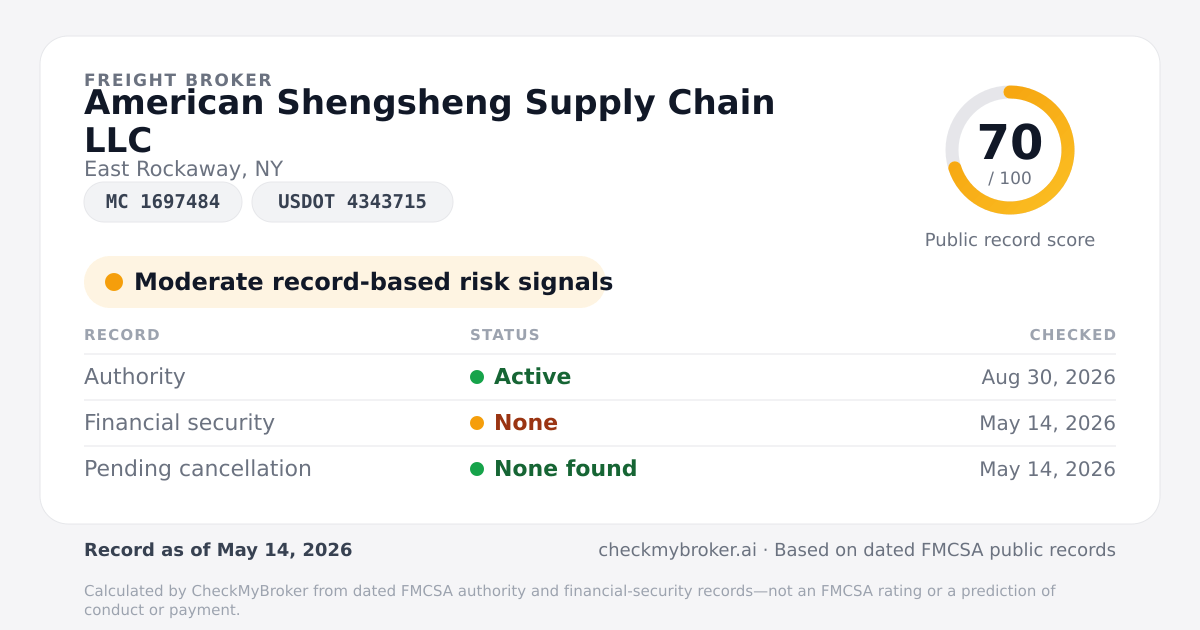This screenshot has height=630, width=1200.
Task: Click the orange dot in risk signals banner
Action: pyautogui.click(x=114, y=282)
